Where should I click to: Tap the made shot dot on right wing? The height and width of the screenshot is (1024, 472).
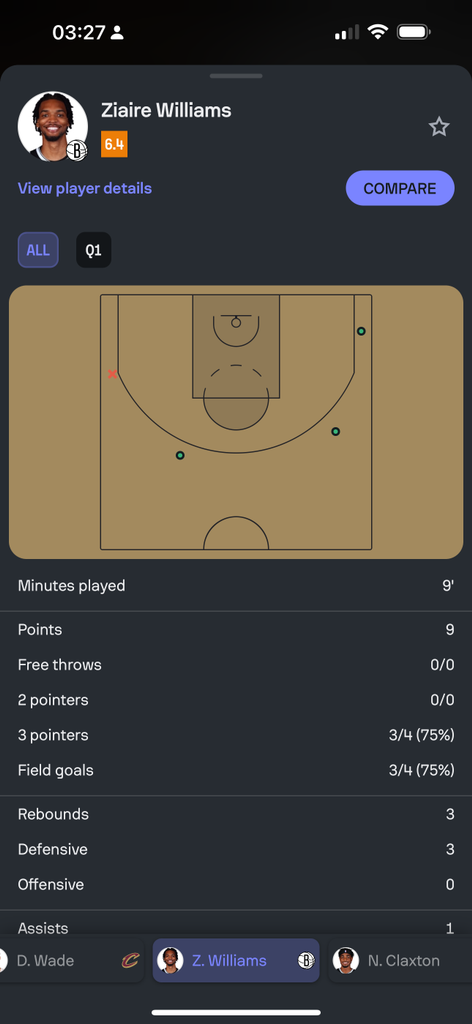click(336, 432)
